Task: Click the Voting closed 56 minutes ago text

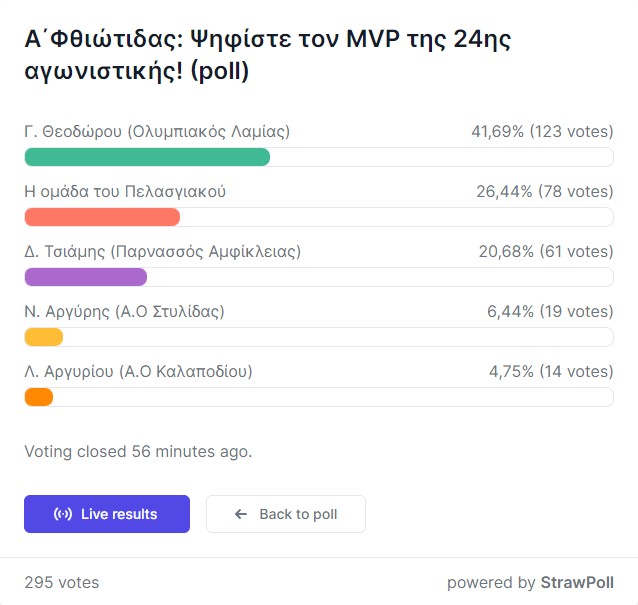Action: click(138, 452)
